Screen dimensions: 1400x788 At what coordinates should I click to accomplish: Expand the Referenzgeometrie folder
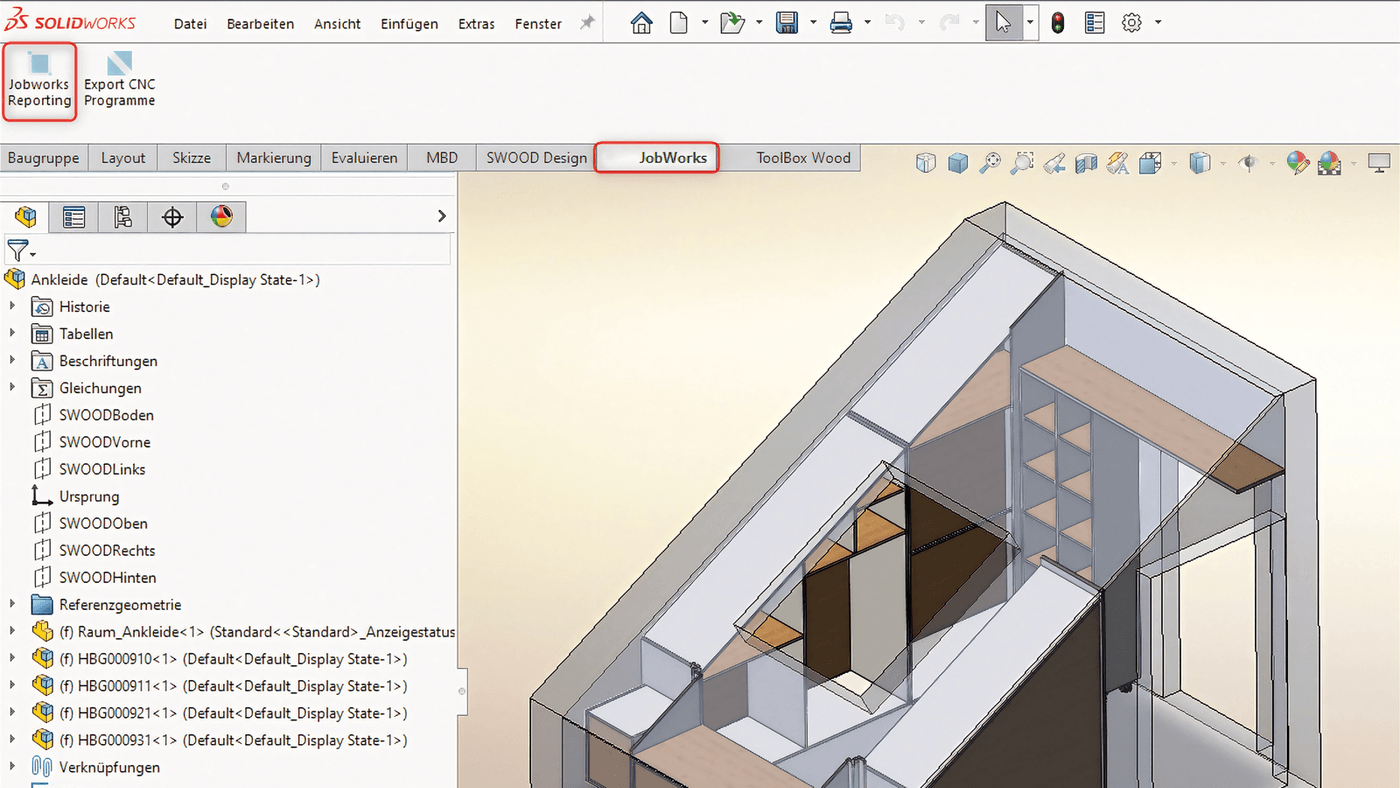10,604
